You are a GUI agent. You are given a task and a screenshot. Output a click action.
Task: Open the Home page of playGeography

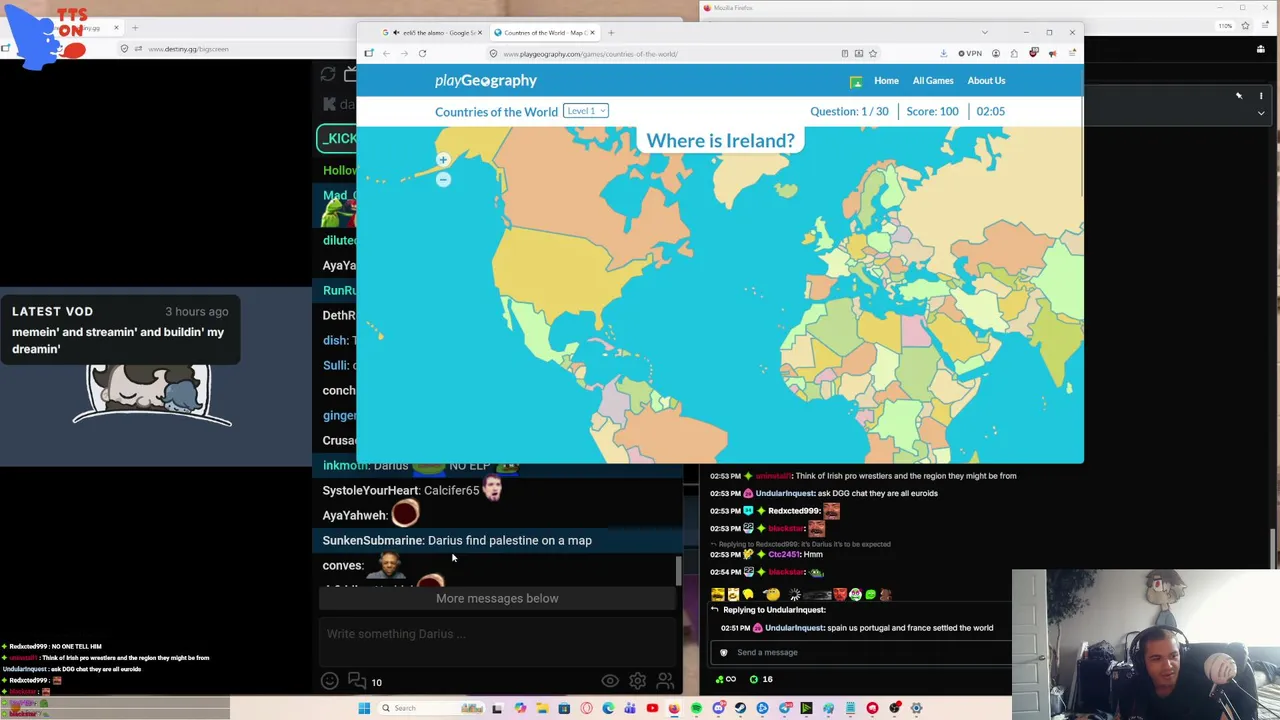click(886, 81)
